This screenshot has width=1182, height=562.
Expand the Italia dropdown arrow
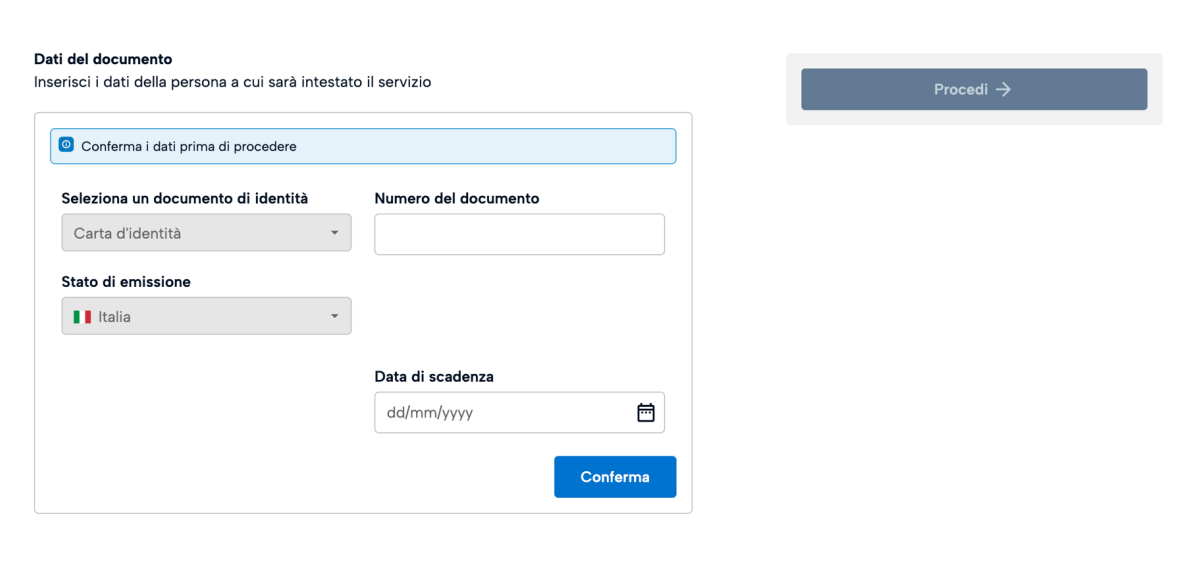(335, 317)
